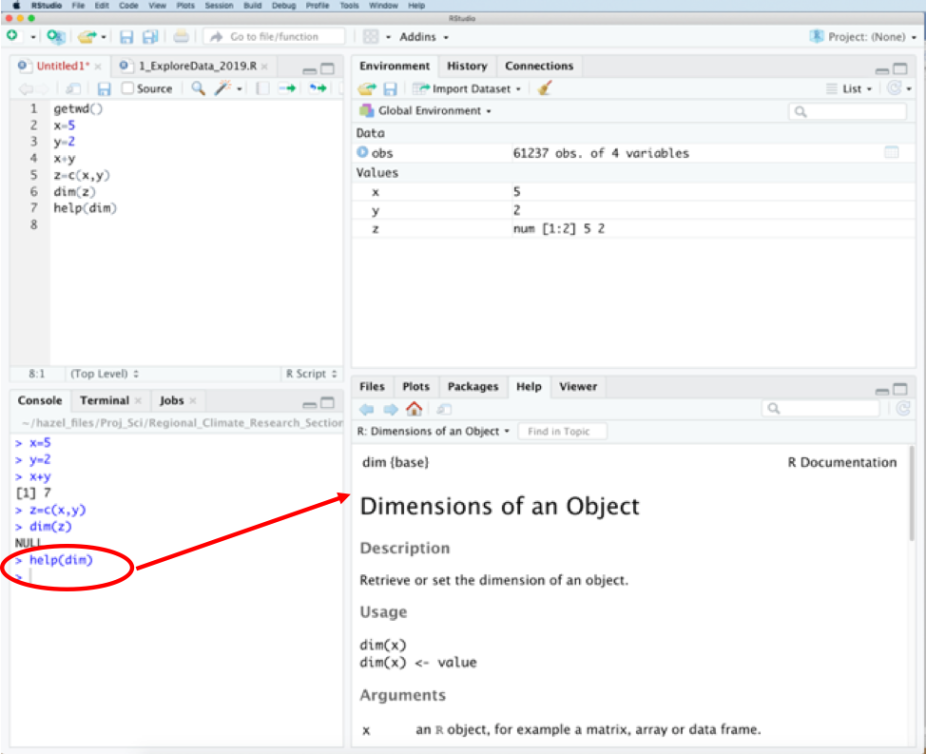926x754 pixels.
Task: Click the refresh Help topic icon
Action: (903, 408)
